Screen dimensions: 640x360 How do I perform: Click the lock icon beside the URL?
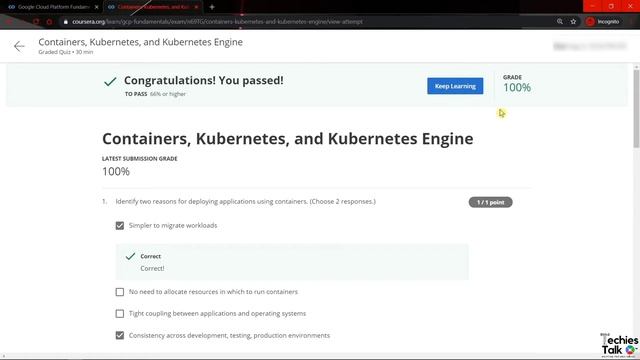pos(65,22)
